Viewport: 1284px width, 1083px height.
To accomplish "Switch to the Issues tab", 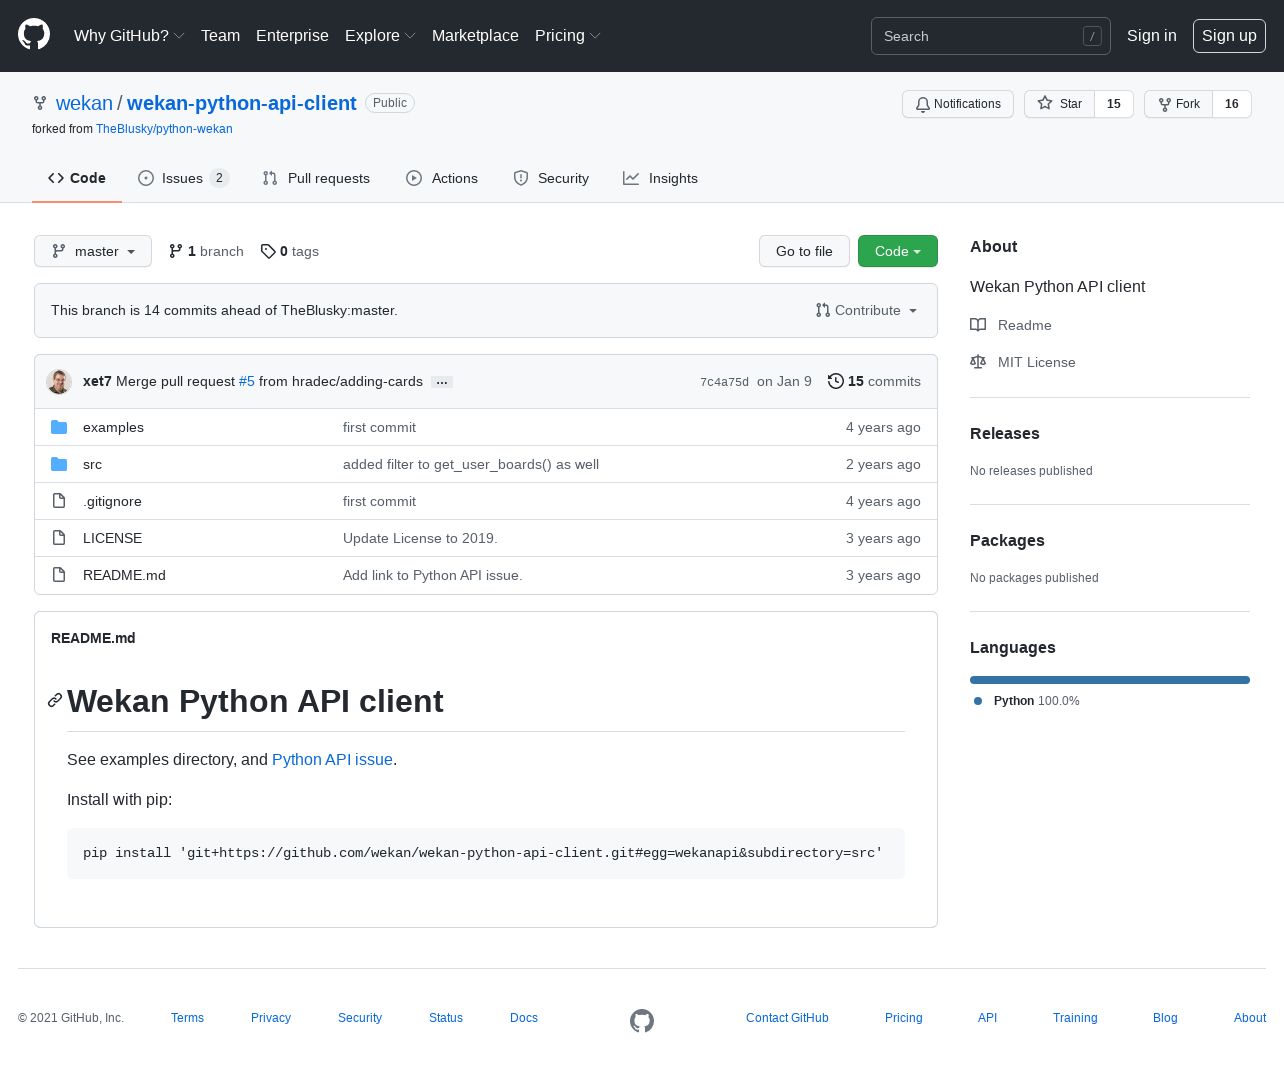I will [x=183, y=178].
